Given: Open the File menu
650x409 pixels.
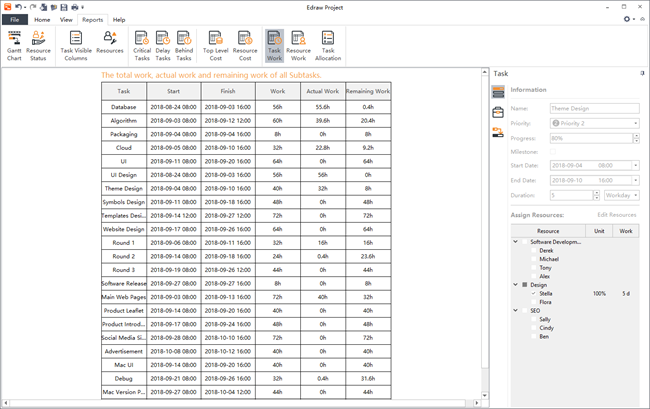Looking at the screenshot, I should pyautogui.click(x=14, y=19).
